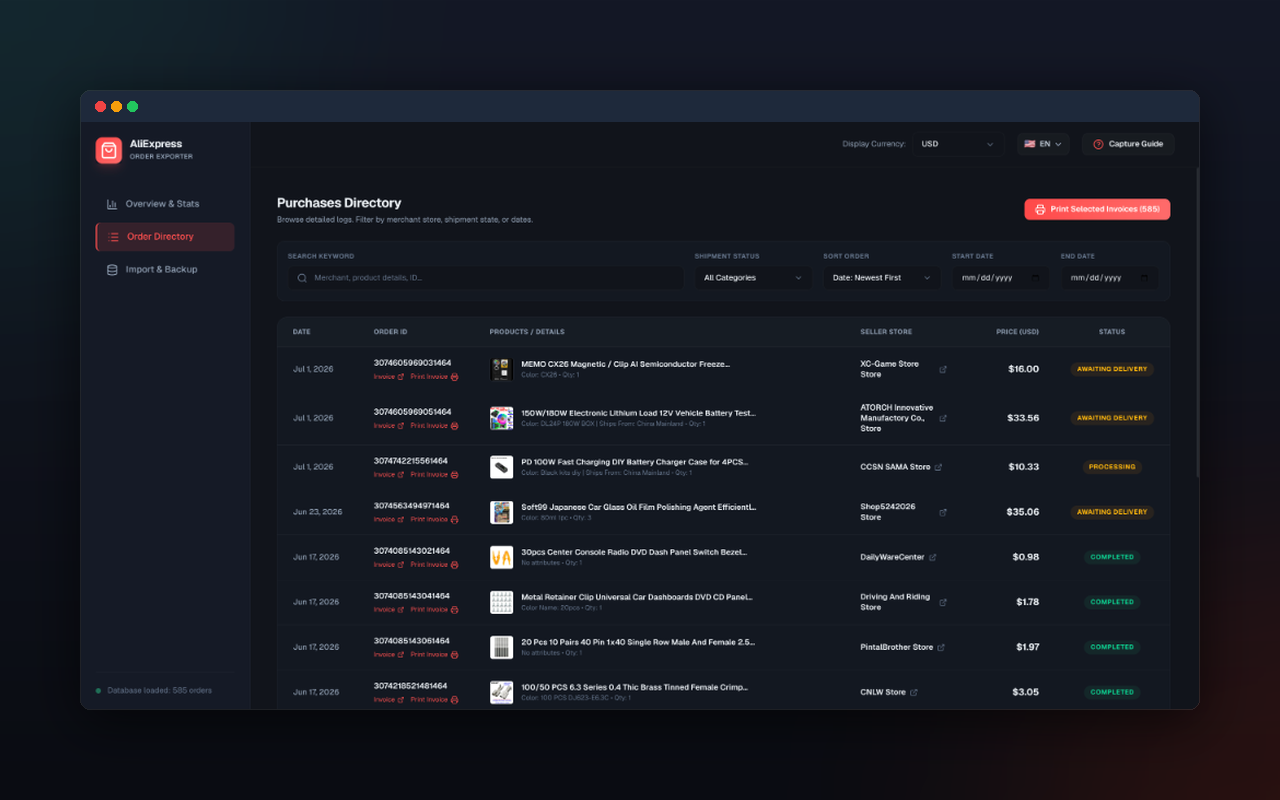The width and height of the screenshot is (1280, 800).
Task: Expand the Sort Order Newest First dropdown
Action: click(x=881, y=278)
